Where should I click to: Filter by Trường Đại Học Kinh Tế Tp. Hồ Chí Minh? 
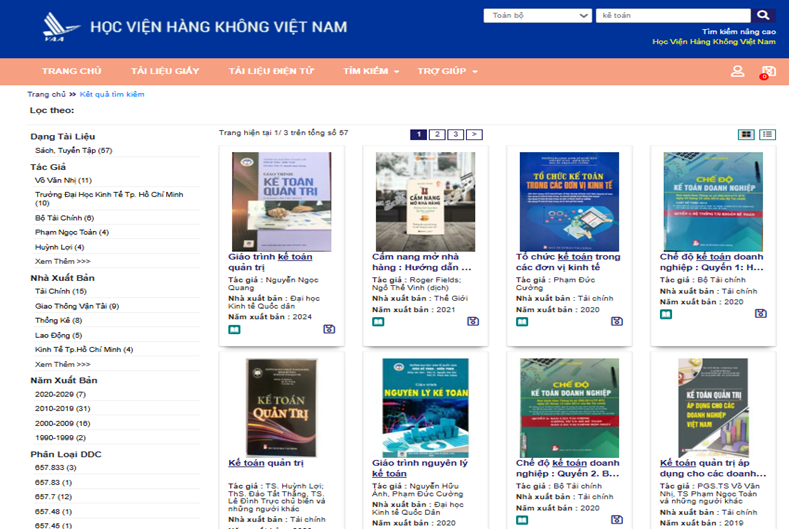point(109,198)
